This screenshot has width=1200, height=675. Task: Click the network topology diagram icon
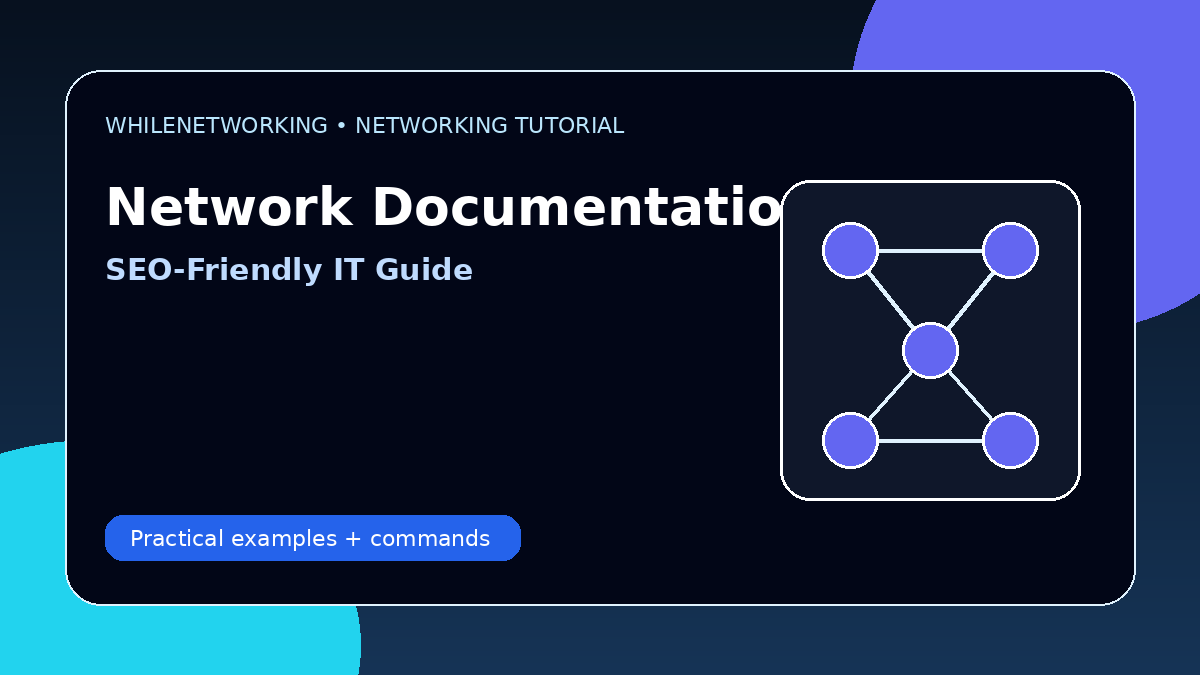pos(930,340)
